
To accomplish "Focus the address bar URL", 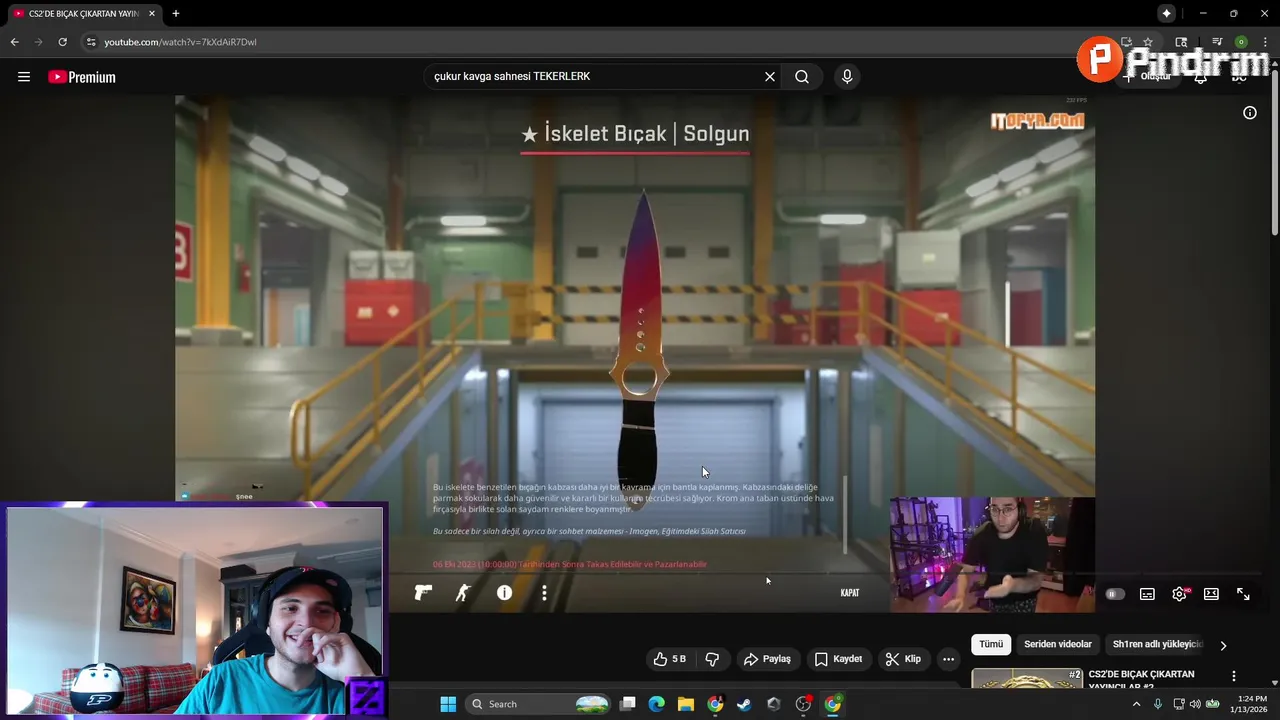I will pyautogui.click(x=181, y=42).
